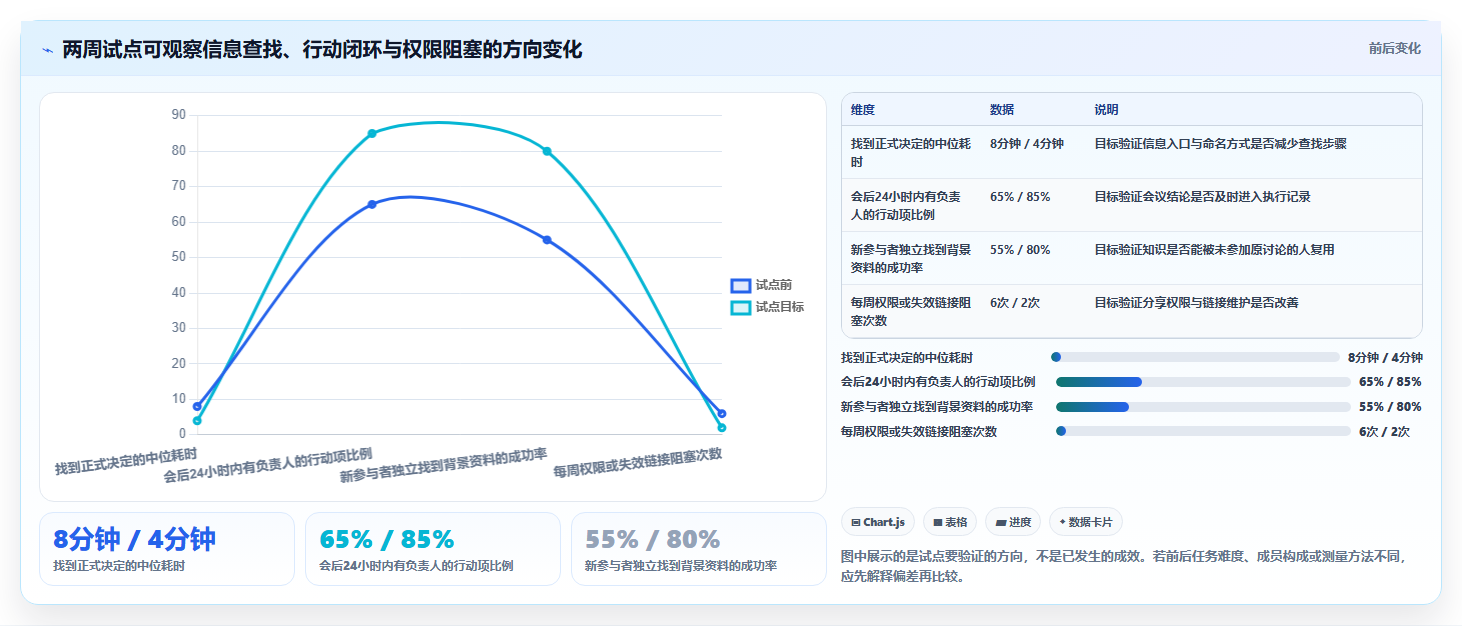Click x-axis label 新参与者独立找到背景资料的成功率
Image resolution: width=1462 pixels, height=626 pixels.
(444, 465)
